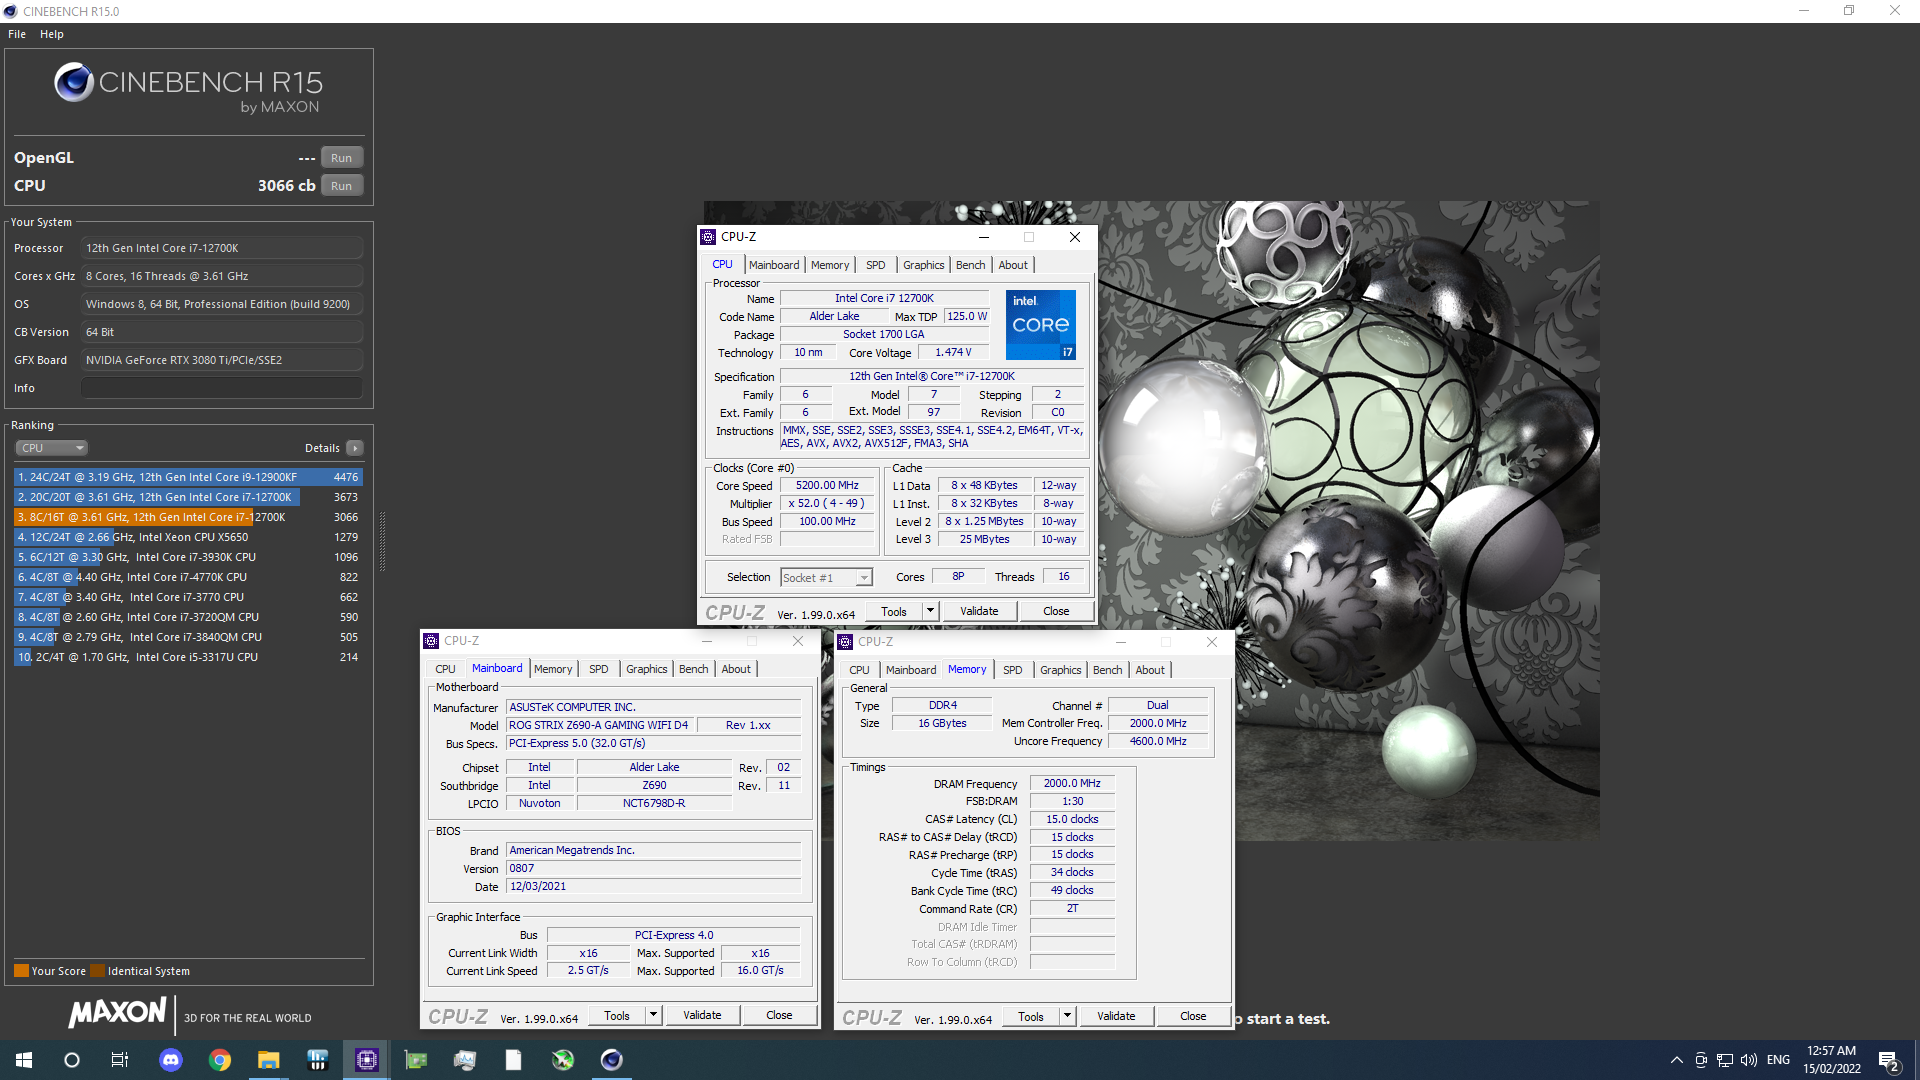Open Graphics tab in Memory CPU-Z window
1920x1080 pixels.
(1060, 670)
